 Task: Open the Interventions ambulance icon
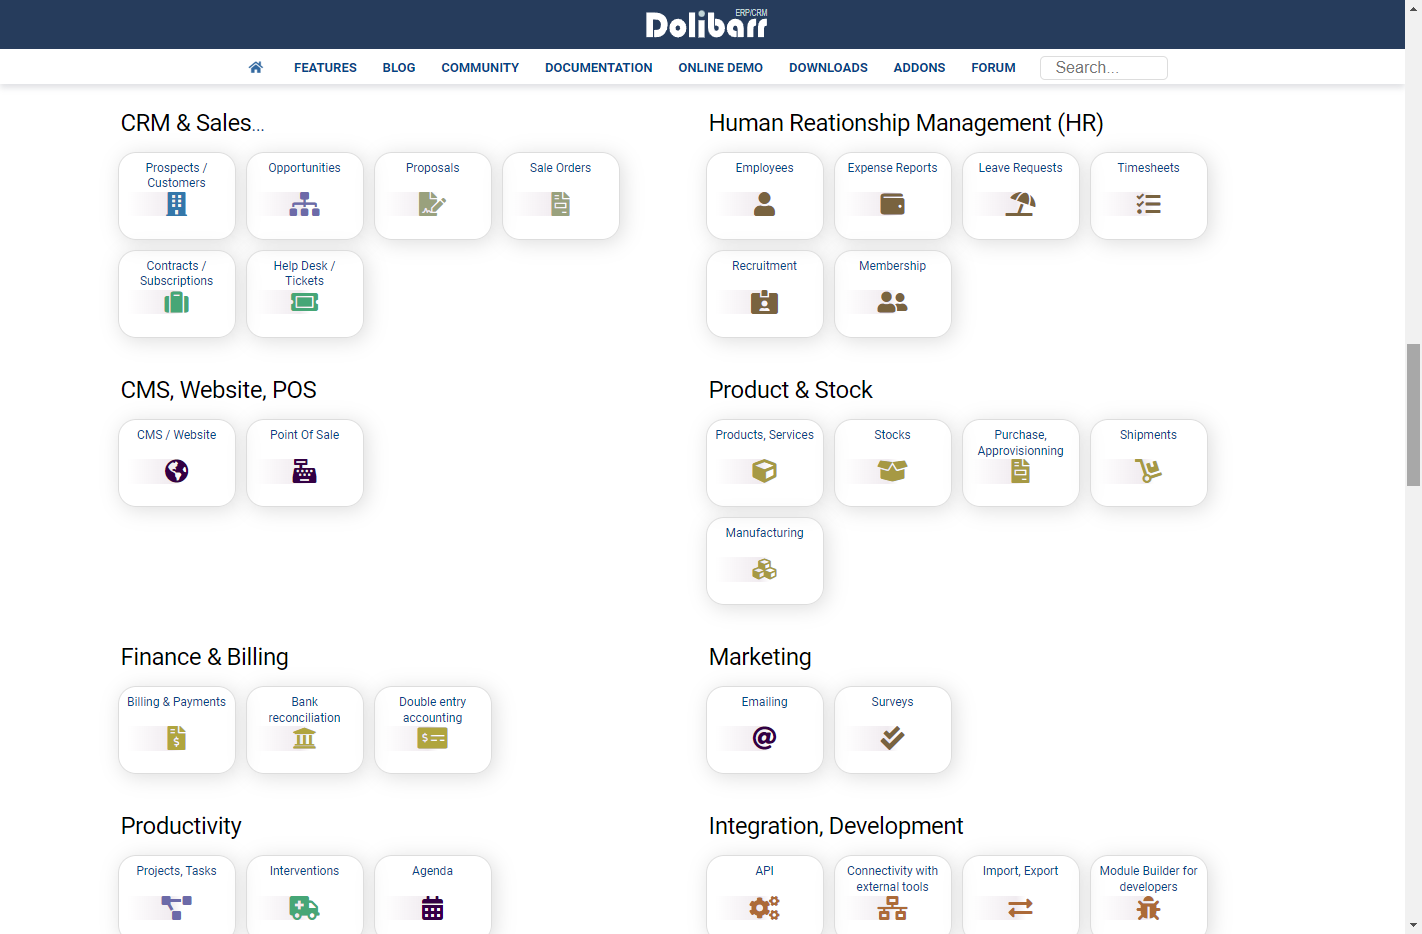pyautogui.click(x=305, y=907)
